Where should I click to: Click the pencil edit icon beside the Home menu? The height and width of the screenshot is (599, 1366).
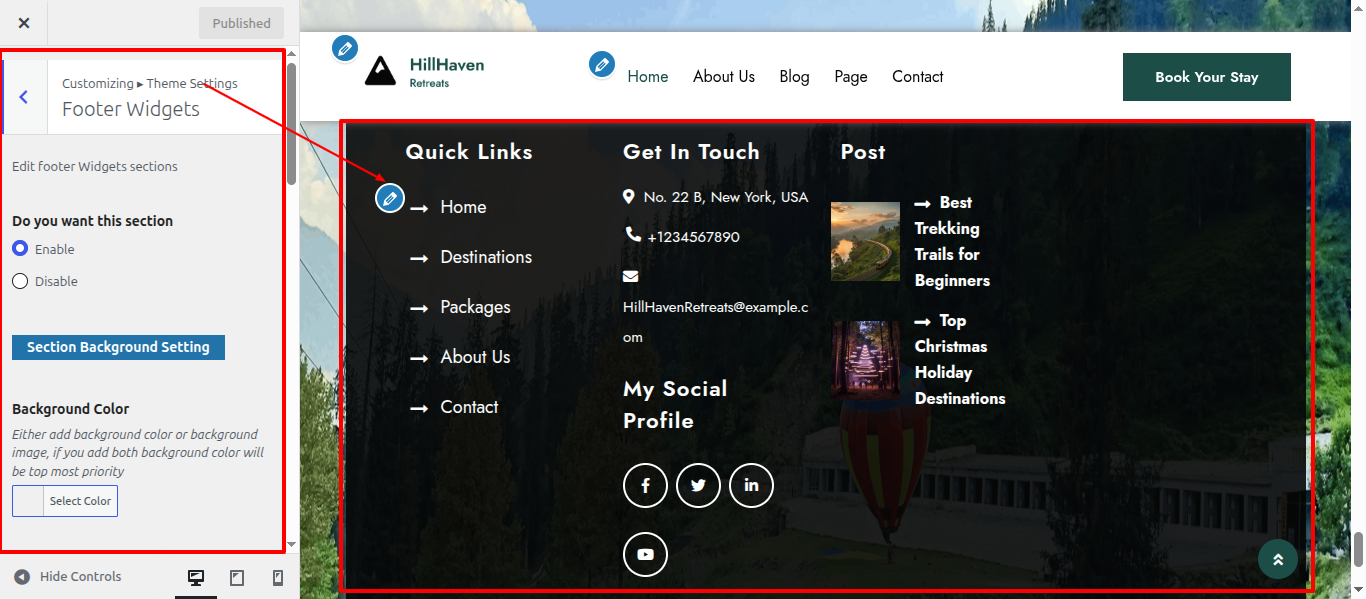click(602, 65)
